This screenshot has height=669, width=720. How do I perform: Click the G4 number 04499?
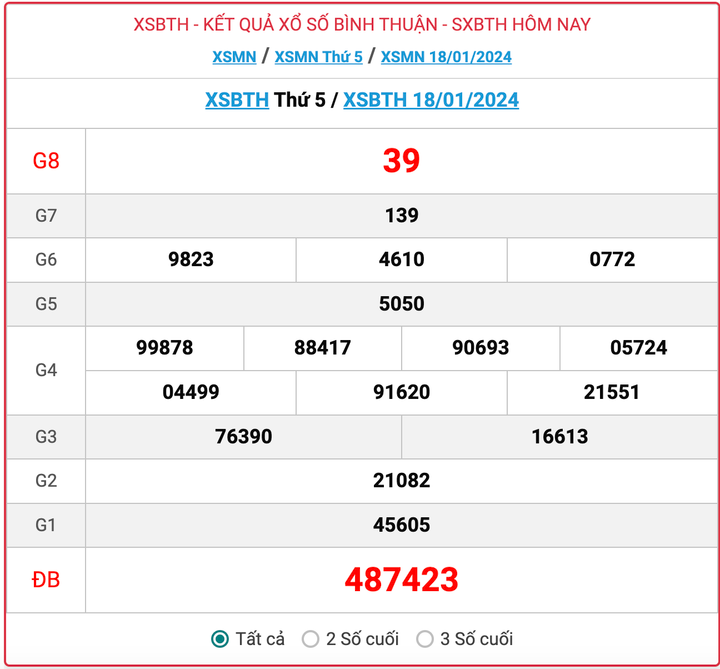[191, 392]
